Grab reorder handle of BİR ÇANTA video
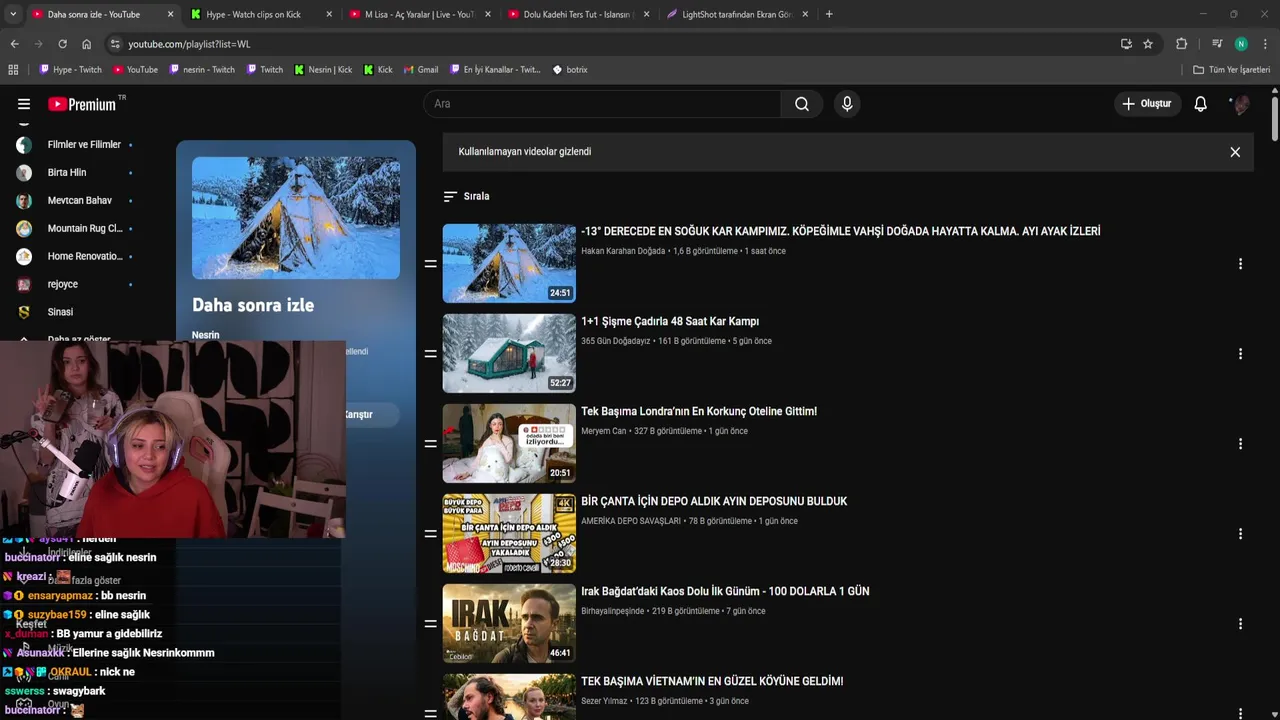1280x720 pixels. (430, 534)
